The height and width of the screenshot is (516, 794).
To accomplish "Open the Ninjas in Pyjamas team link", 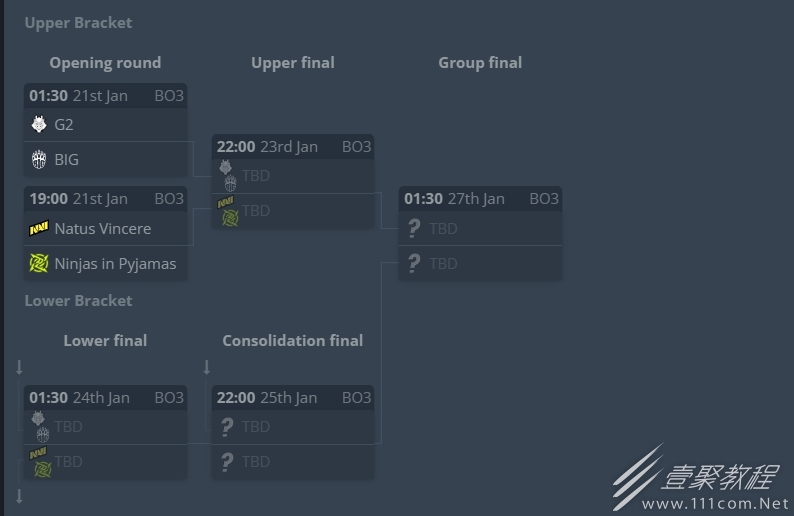I will click(115, 264).
